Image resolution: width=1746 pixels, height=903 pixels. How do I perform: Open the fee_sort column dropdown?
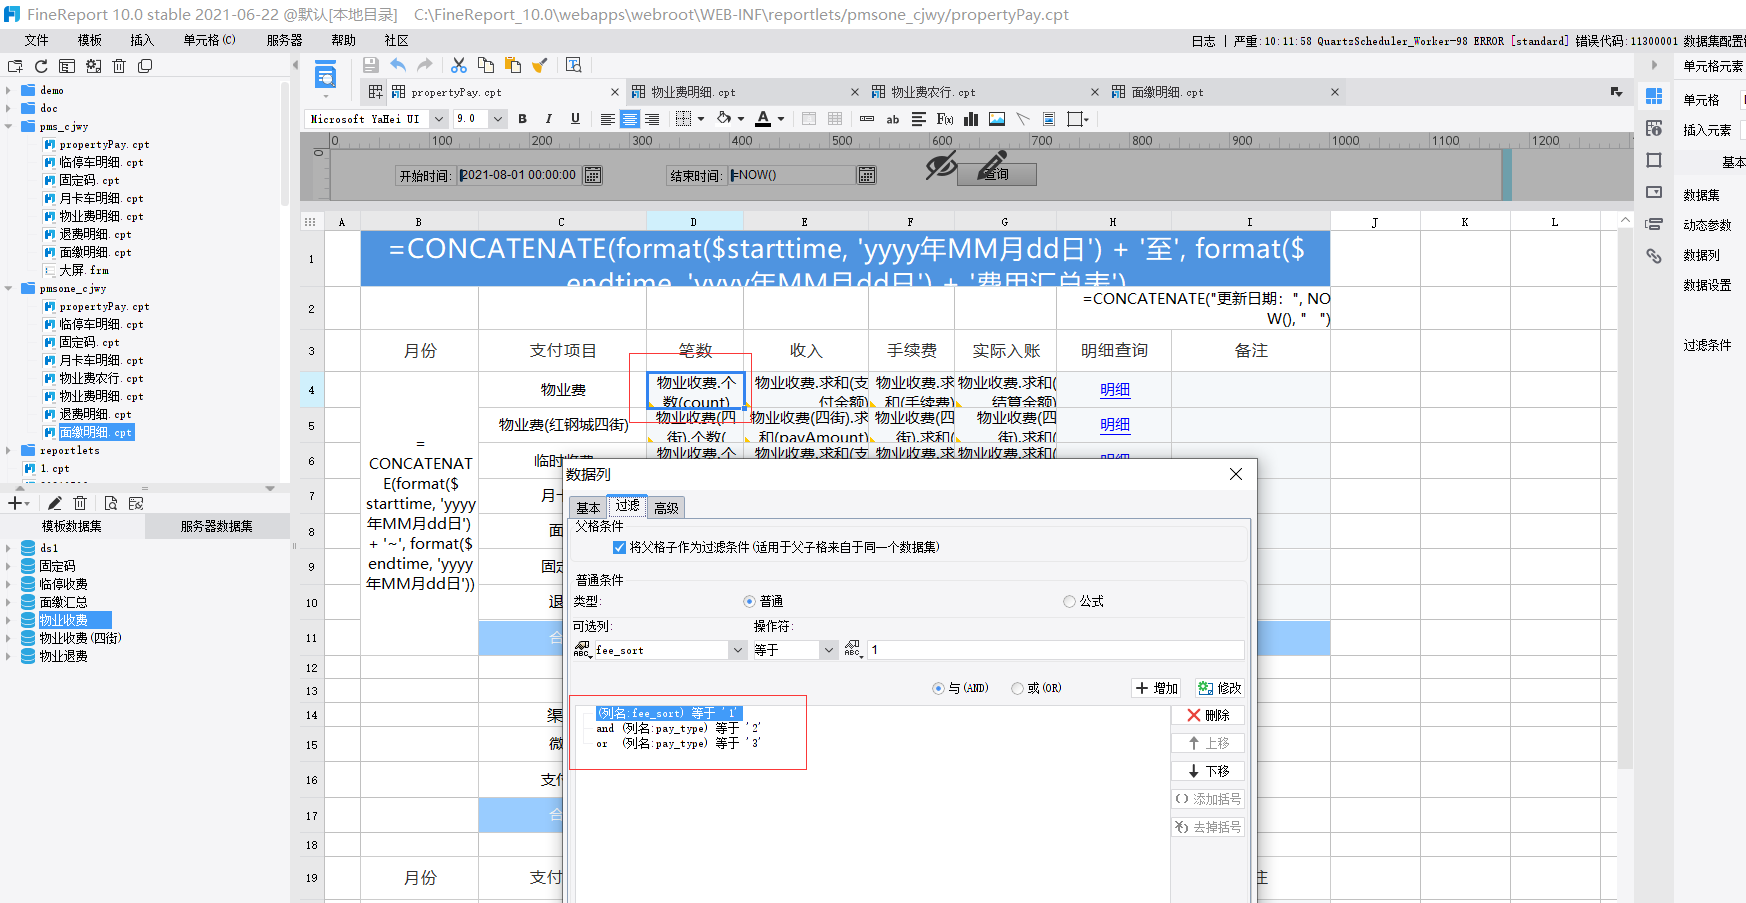738,650
